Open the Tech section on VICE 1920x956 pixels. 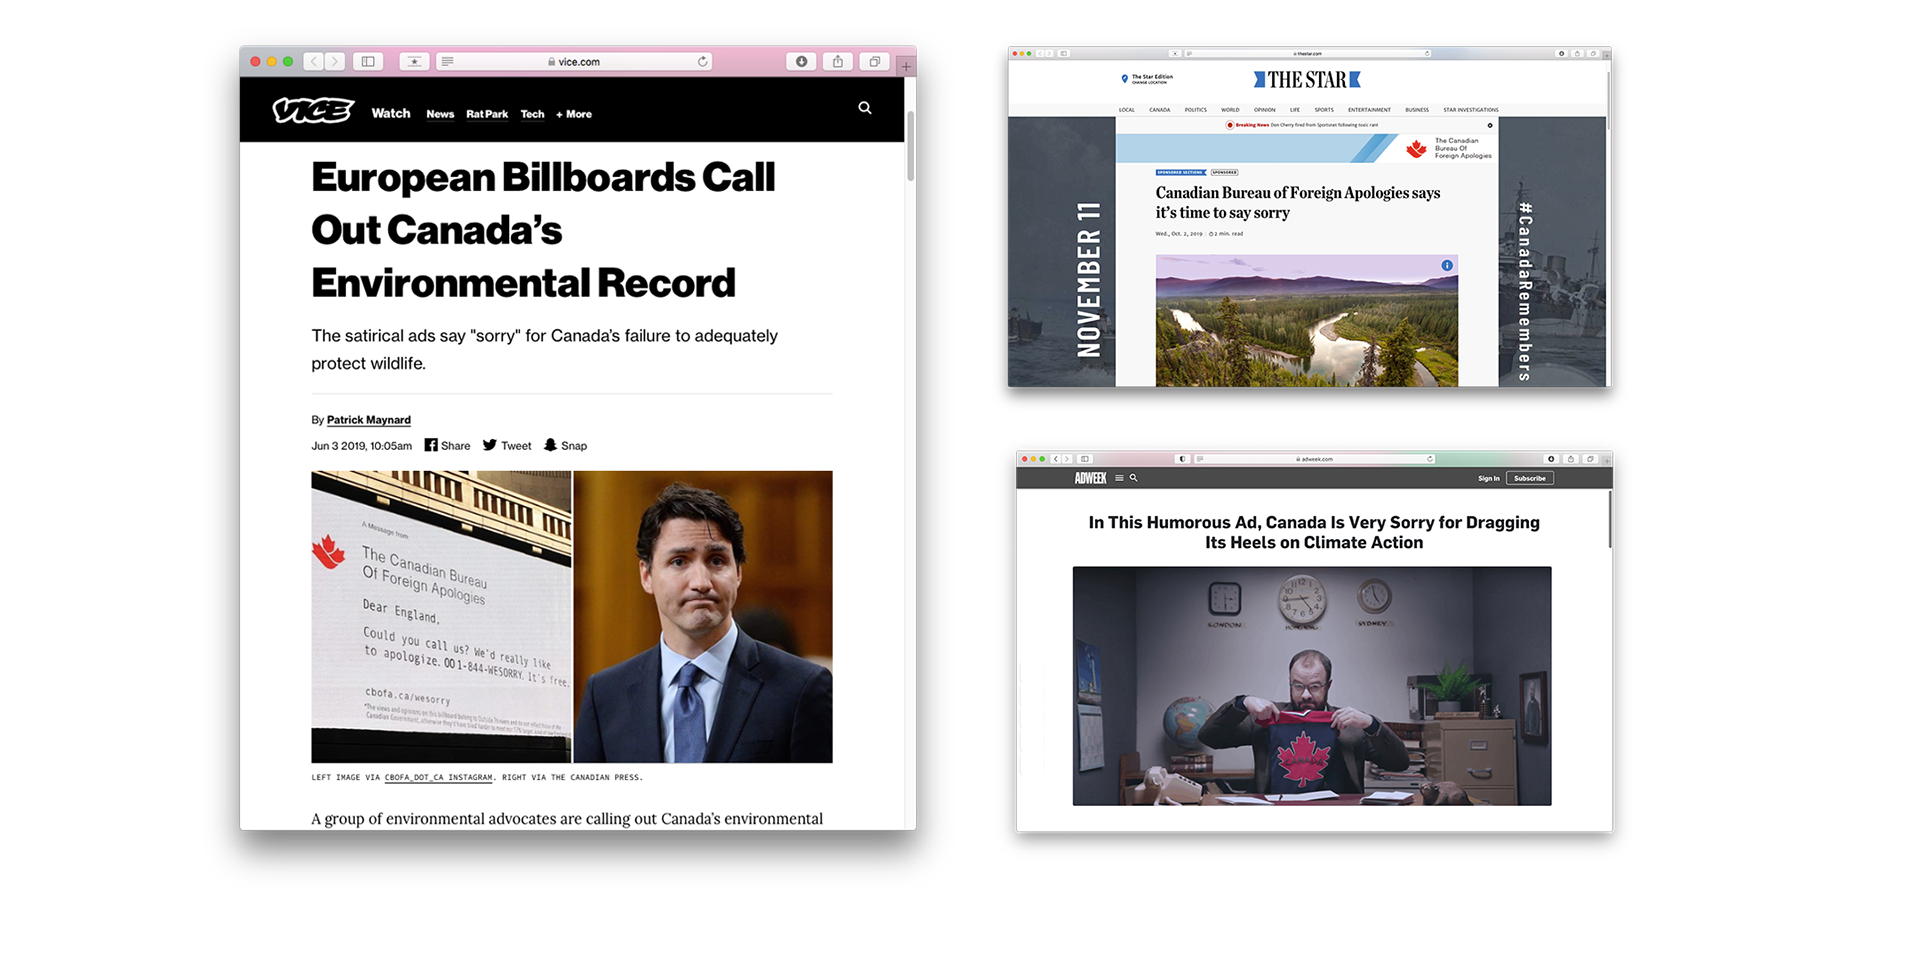(x=532, y=114)
